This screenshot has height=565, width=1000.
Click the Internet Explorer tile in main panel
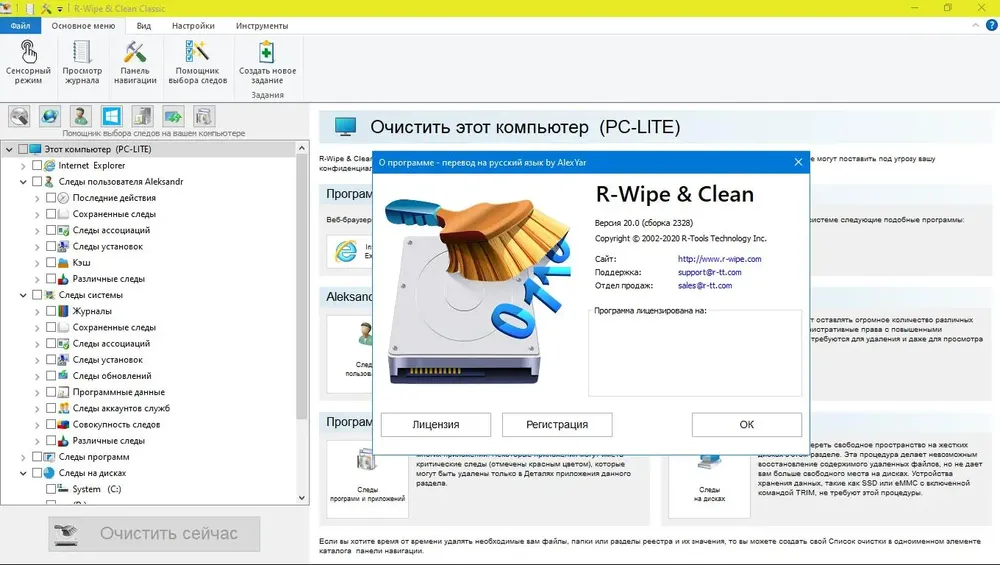[349, 251]
